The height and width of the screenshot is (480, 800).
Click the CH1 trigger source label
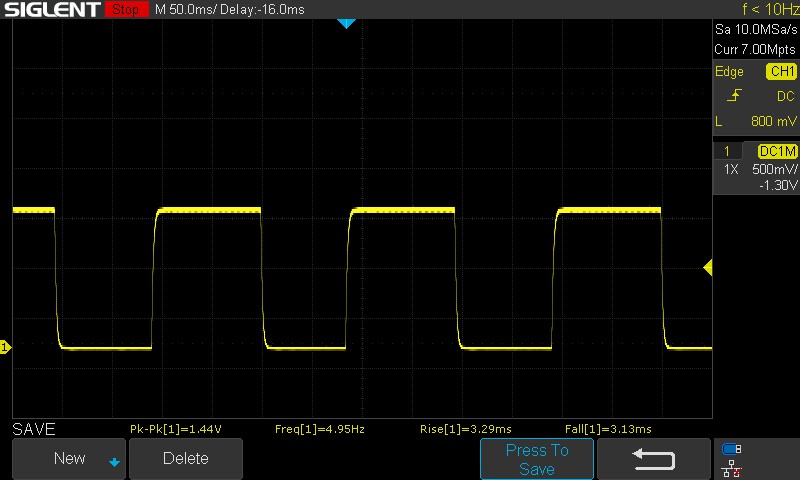coord(782,71)
